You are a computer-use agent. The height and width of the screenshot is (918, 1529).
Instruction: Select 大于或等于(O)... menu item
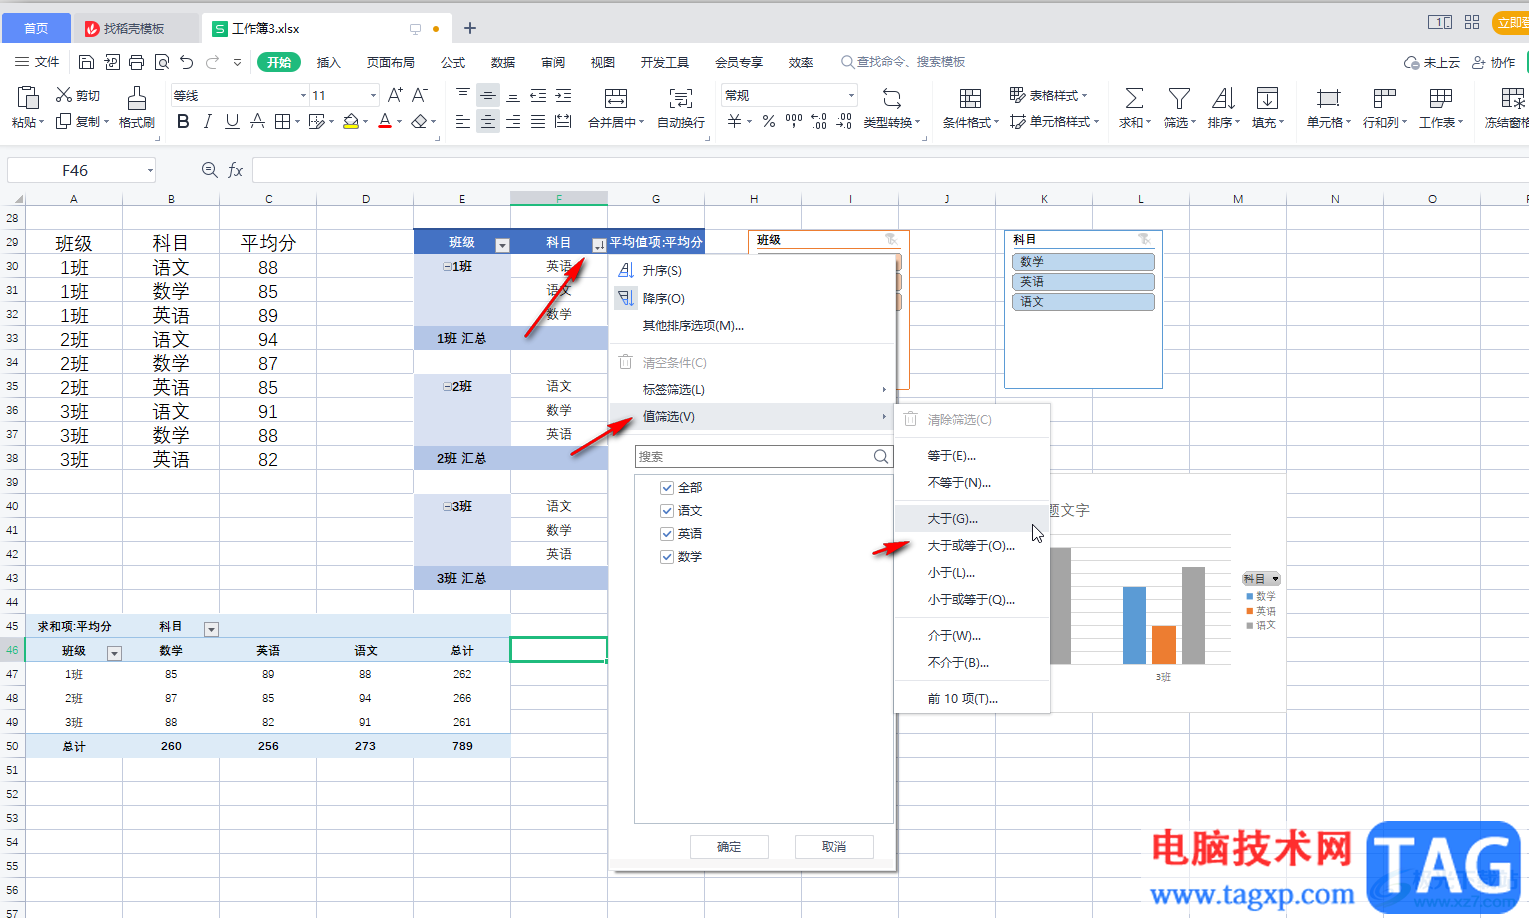pos(972,545)
